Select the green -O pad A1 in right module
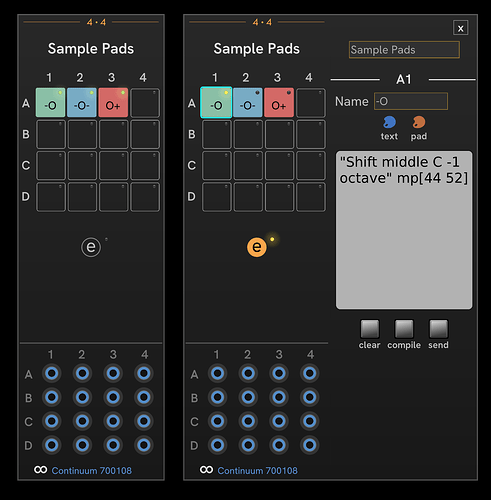491x500 pixels. click(216, 103)
